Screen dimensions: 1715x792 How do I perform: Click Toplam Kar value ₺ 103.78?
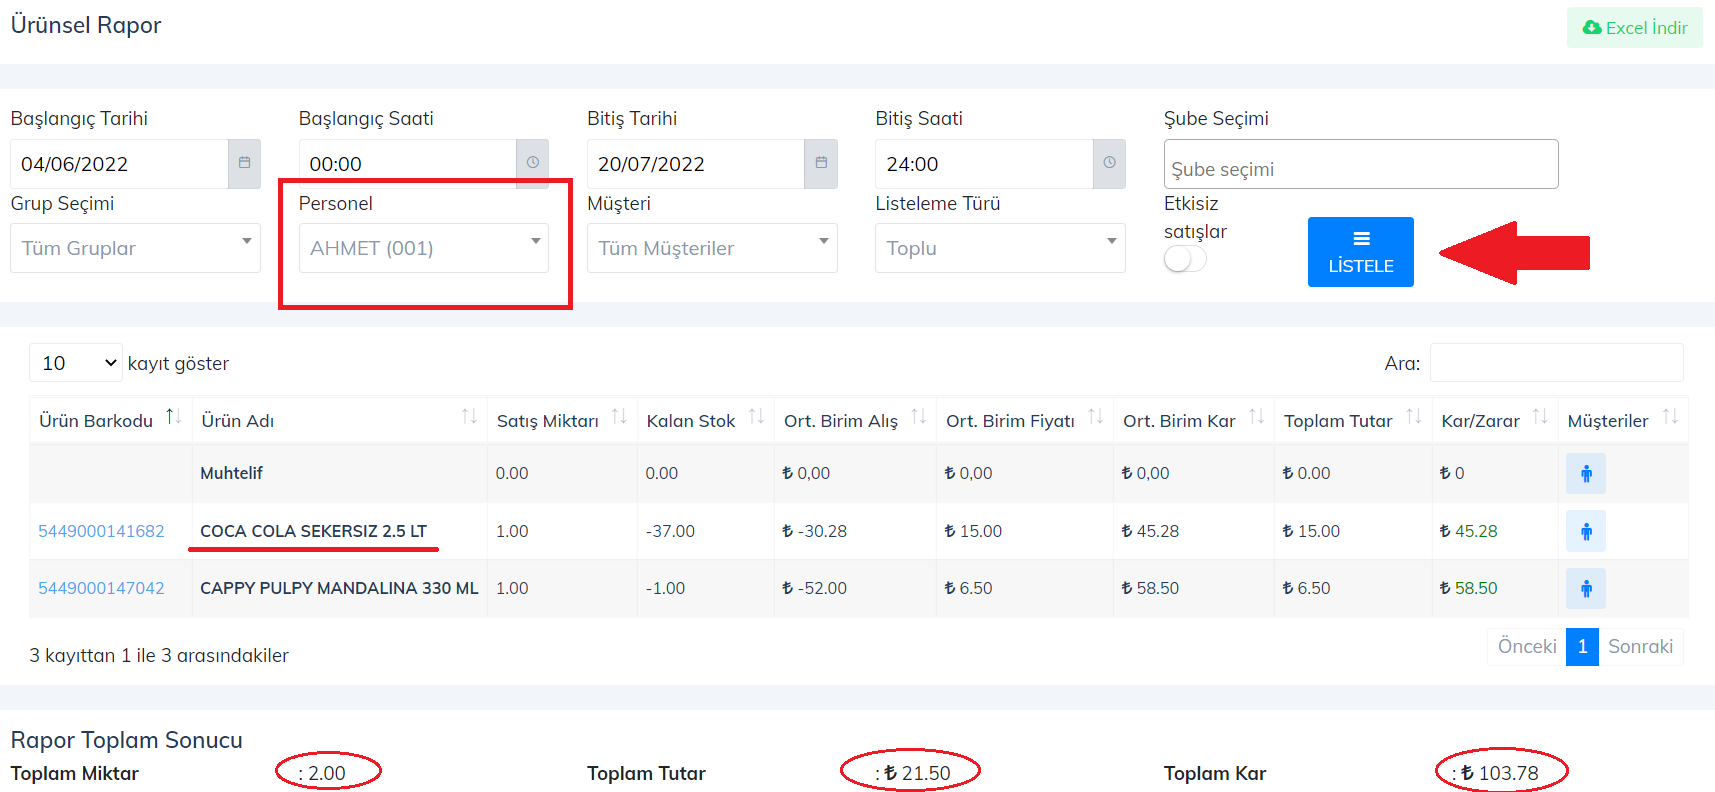1499,773
